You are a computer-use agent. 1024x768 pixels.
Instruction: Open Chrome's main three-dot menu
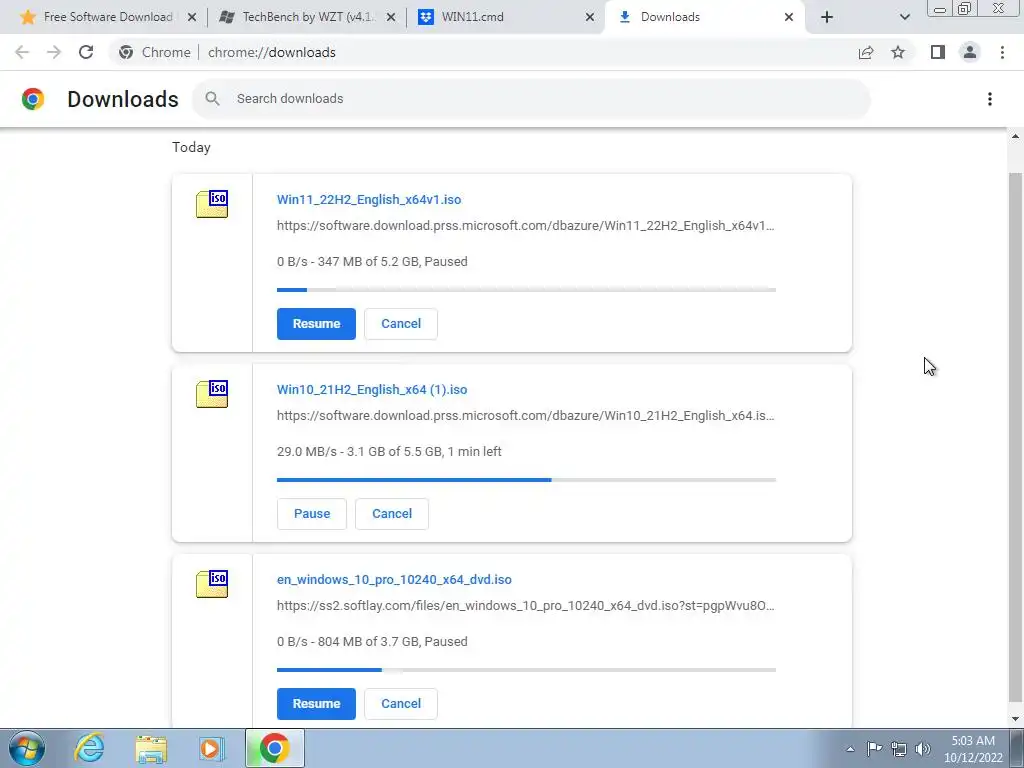click(x=1002, y=52)
